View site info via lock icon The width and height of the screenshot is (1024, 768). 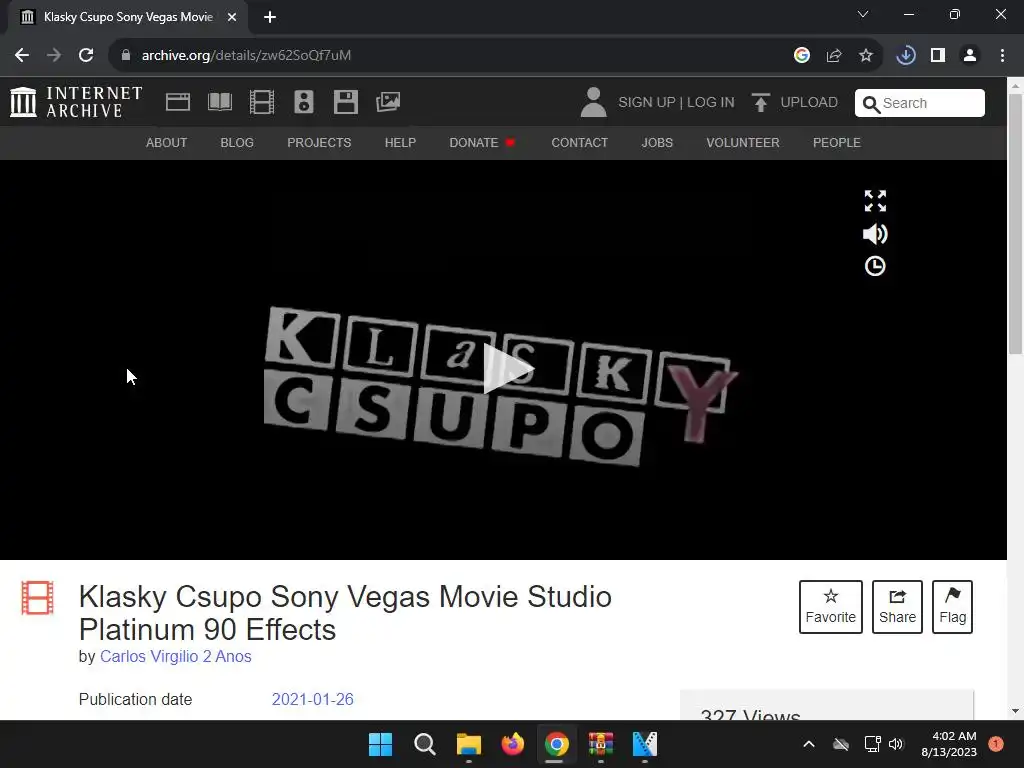coord(125,56)
